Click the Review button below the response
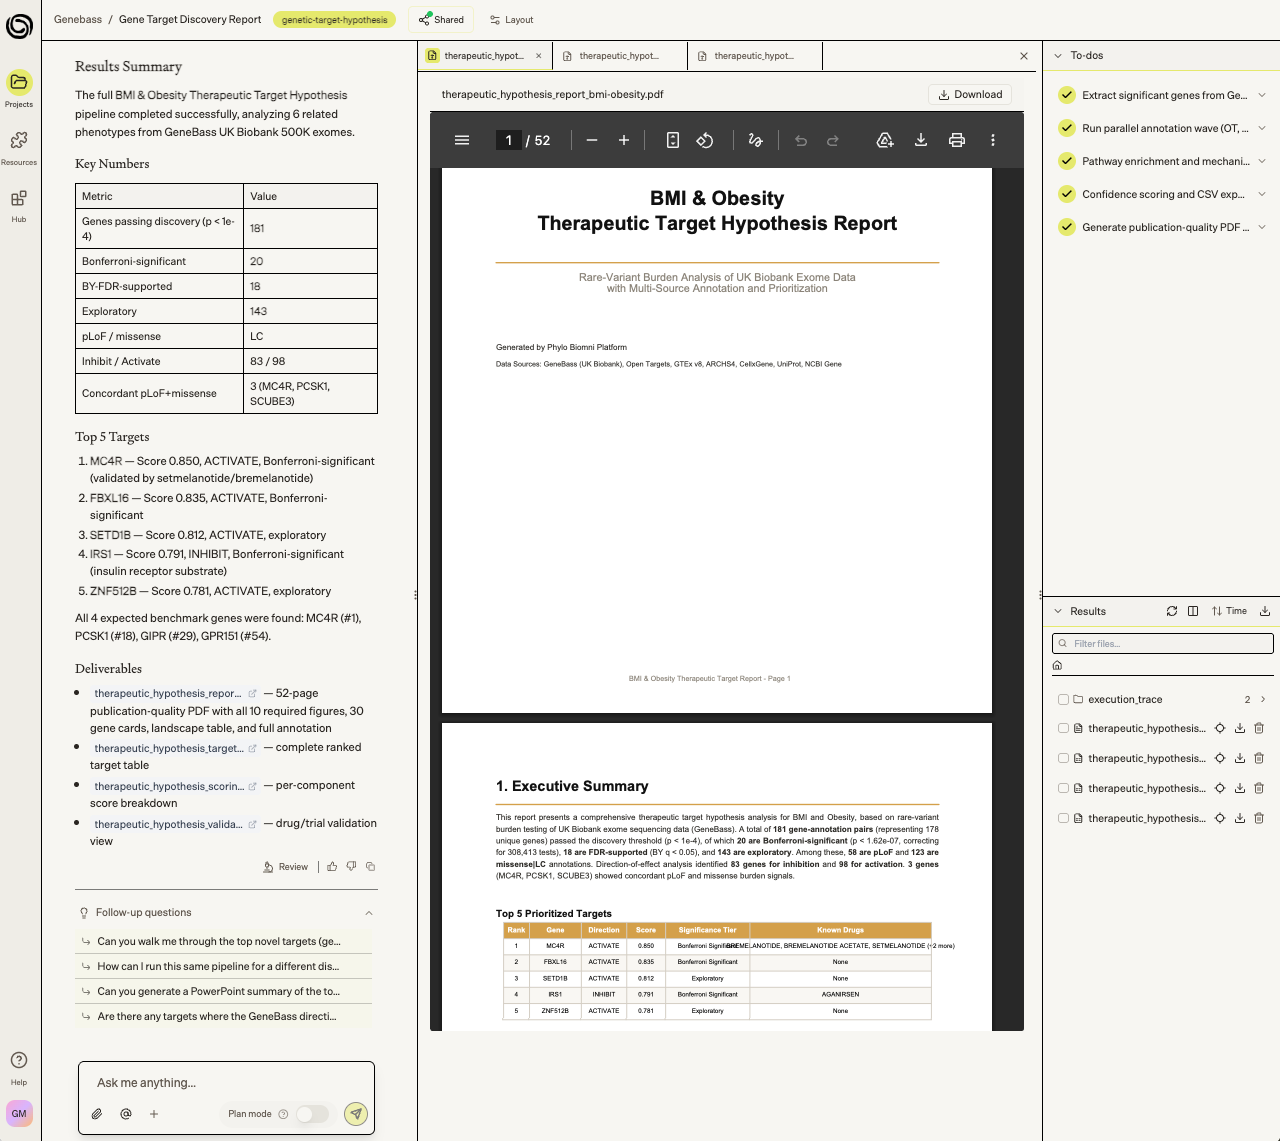This screenshot has height=1141, width=1280. 286,867
